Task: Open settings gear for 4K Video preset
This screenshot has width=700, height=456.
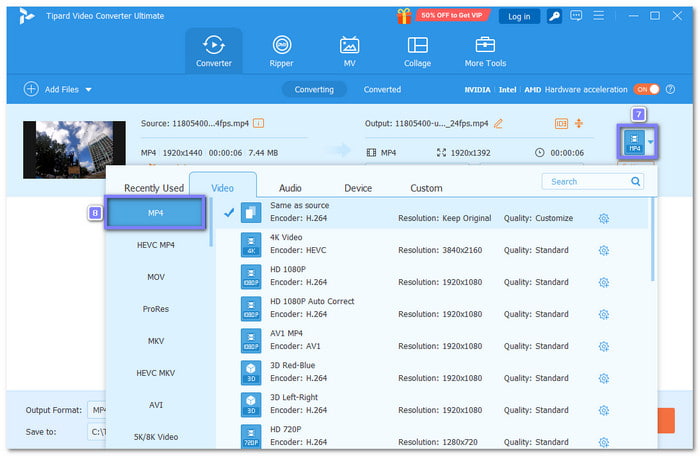Action: point(603,249)
